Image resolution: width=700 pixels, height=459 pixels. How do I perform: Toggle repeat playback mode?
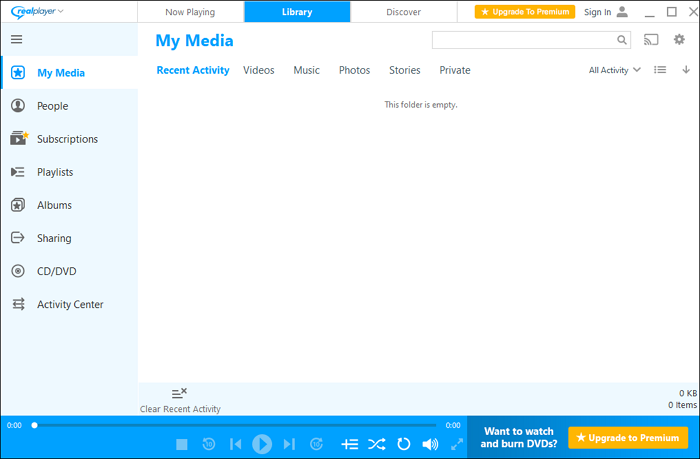pos(404,444)
